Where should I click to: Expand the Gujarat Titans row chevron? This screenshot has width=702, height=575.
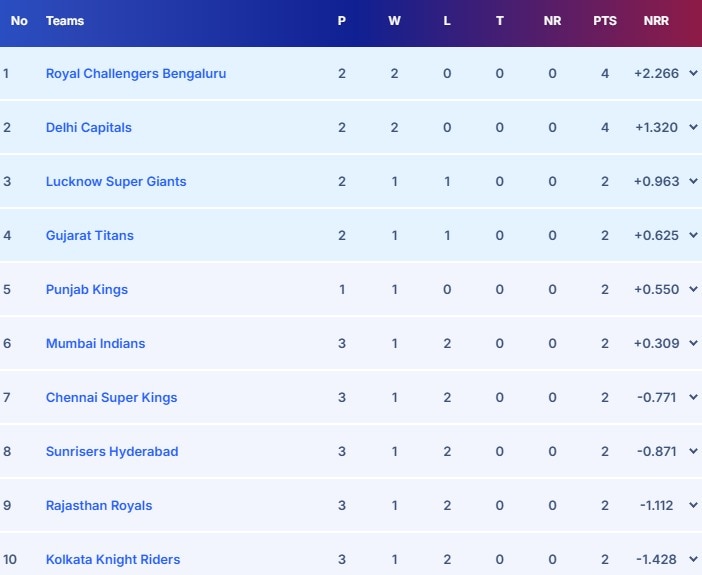693,235
